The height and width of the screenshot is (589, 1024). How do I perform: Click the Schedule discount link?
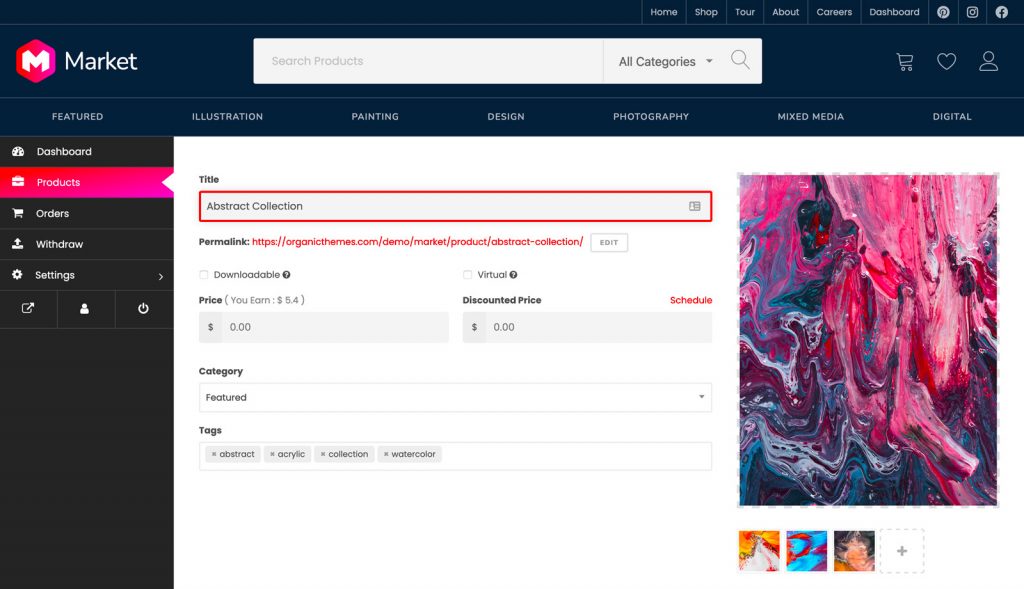click(x=690, y=300)
